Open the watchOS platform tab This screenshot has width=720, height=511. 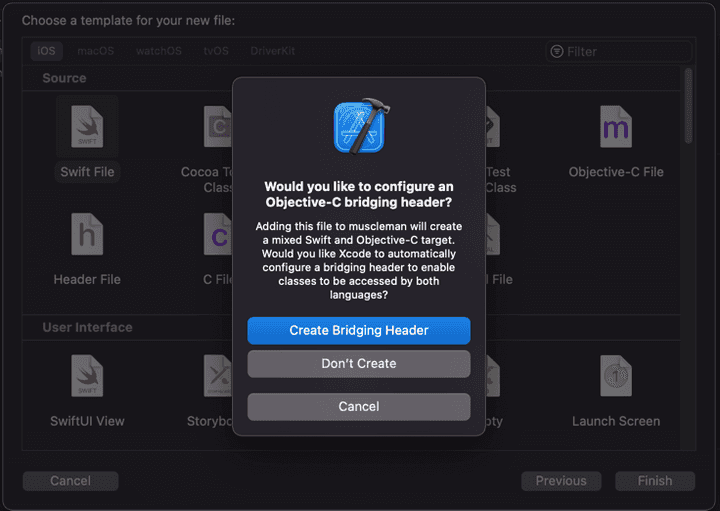pyautogui.click(x=158, y=51)
